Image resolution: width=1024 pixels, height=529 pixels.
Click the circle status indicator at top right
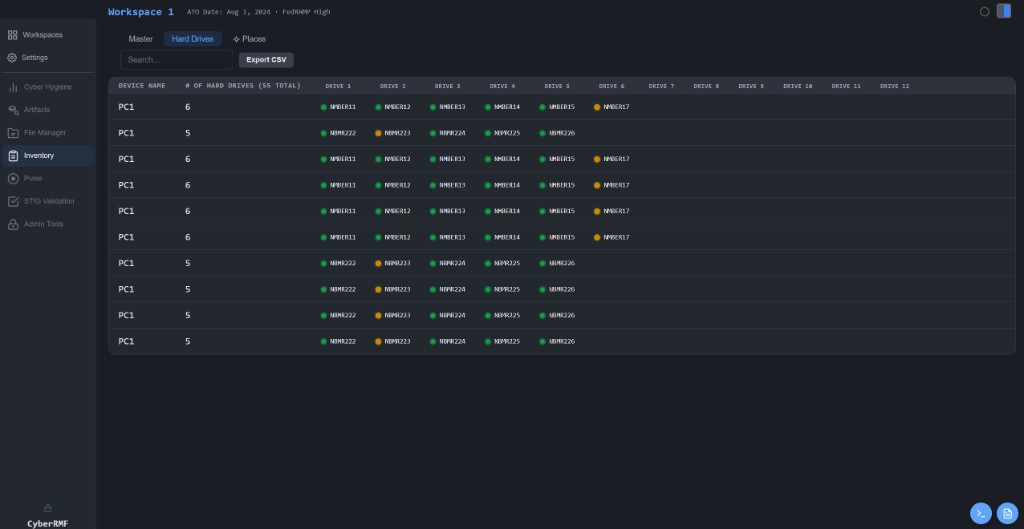[984, 12]
